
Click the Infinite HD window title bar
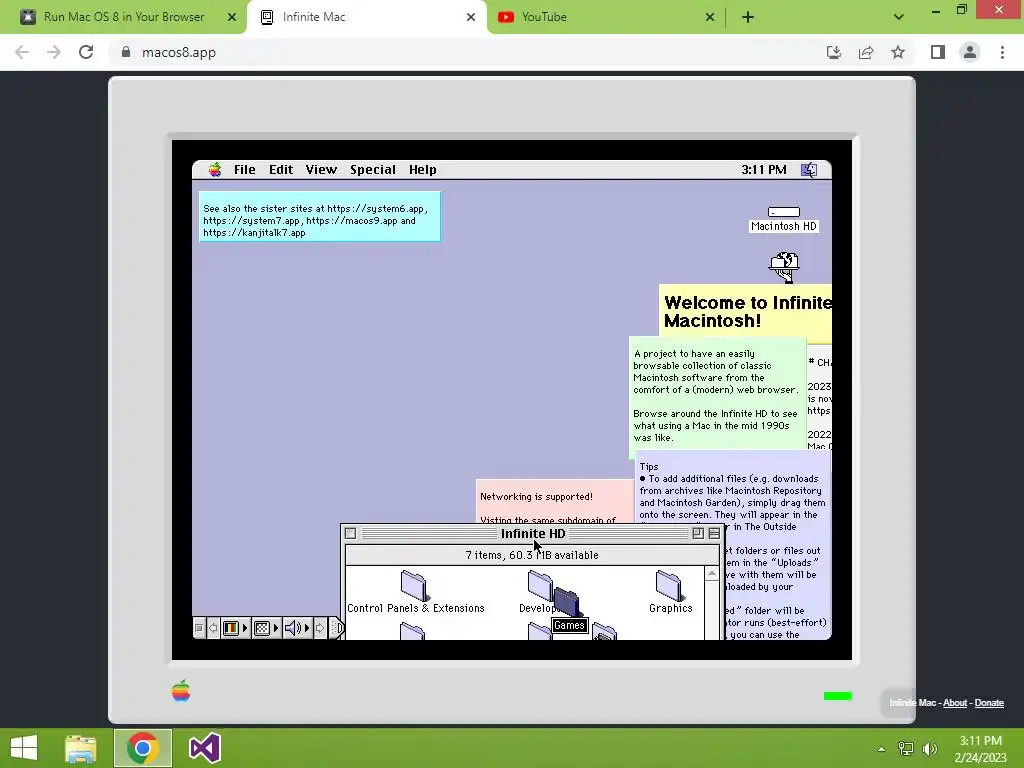(x=532, y=534)
